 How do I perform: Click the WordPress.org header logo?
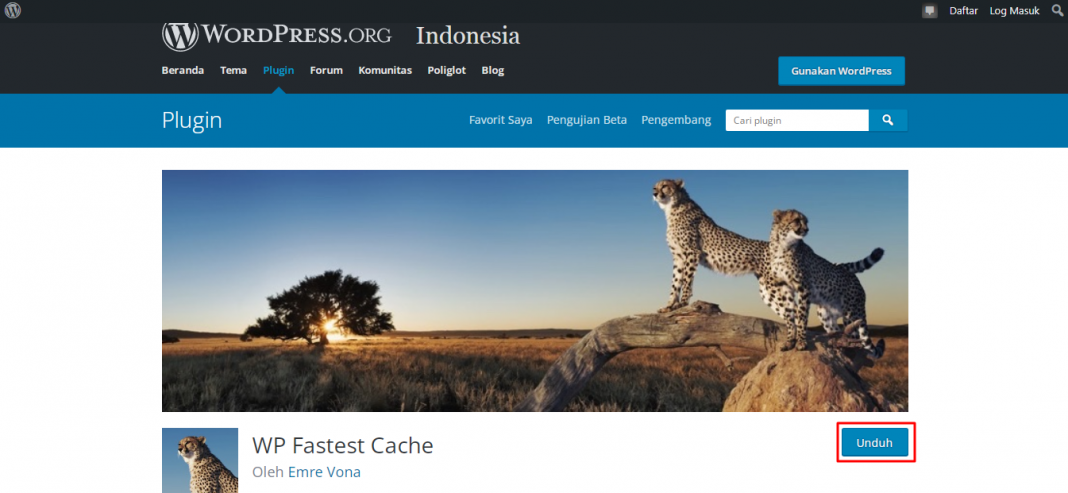pos(277,35)
